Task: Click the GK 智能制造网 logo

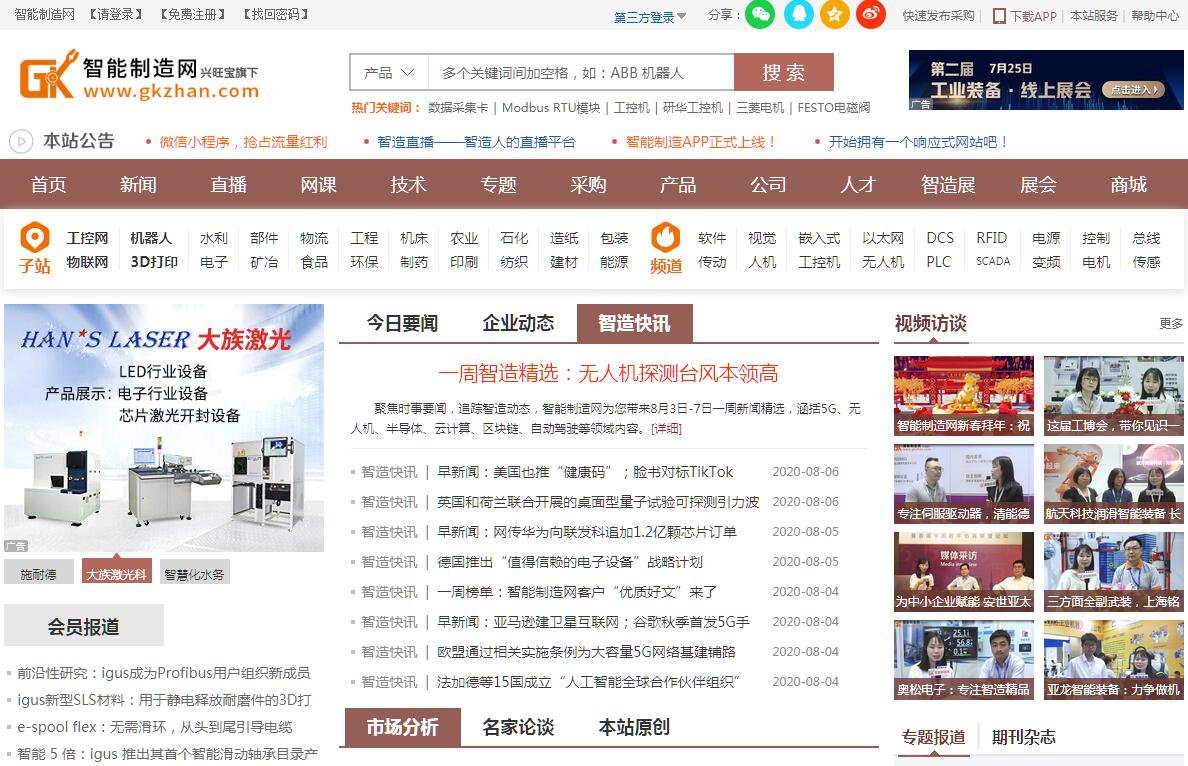Action: (x=139, y=77)
